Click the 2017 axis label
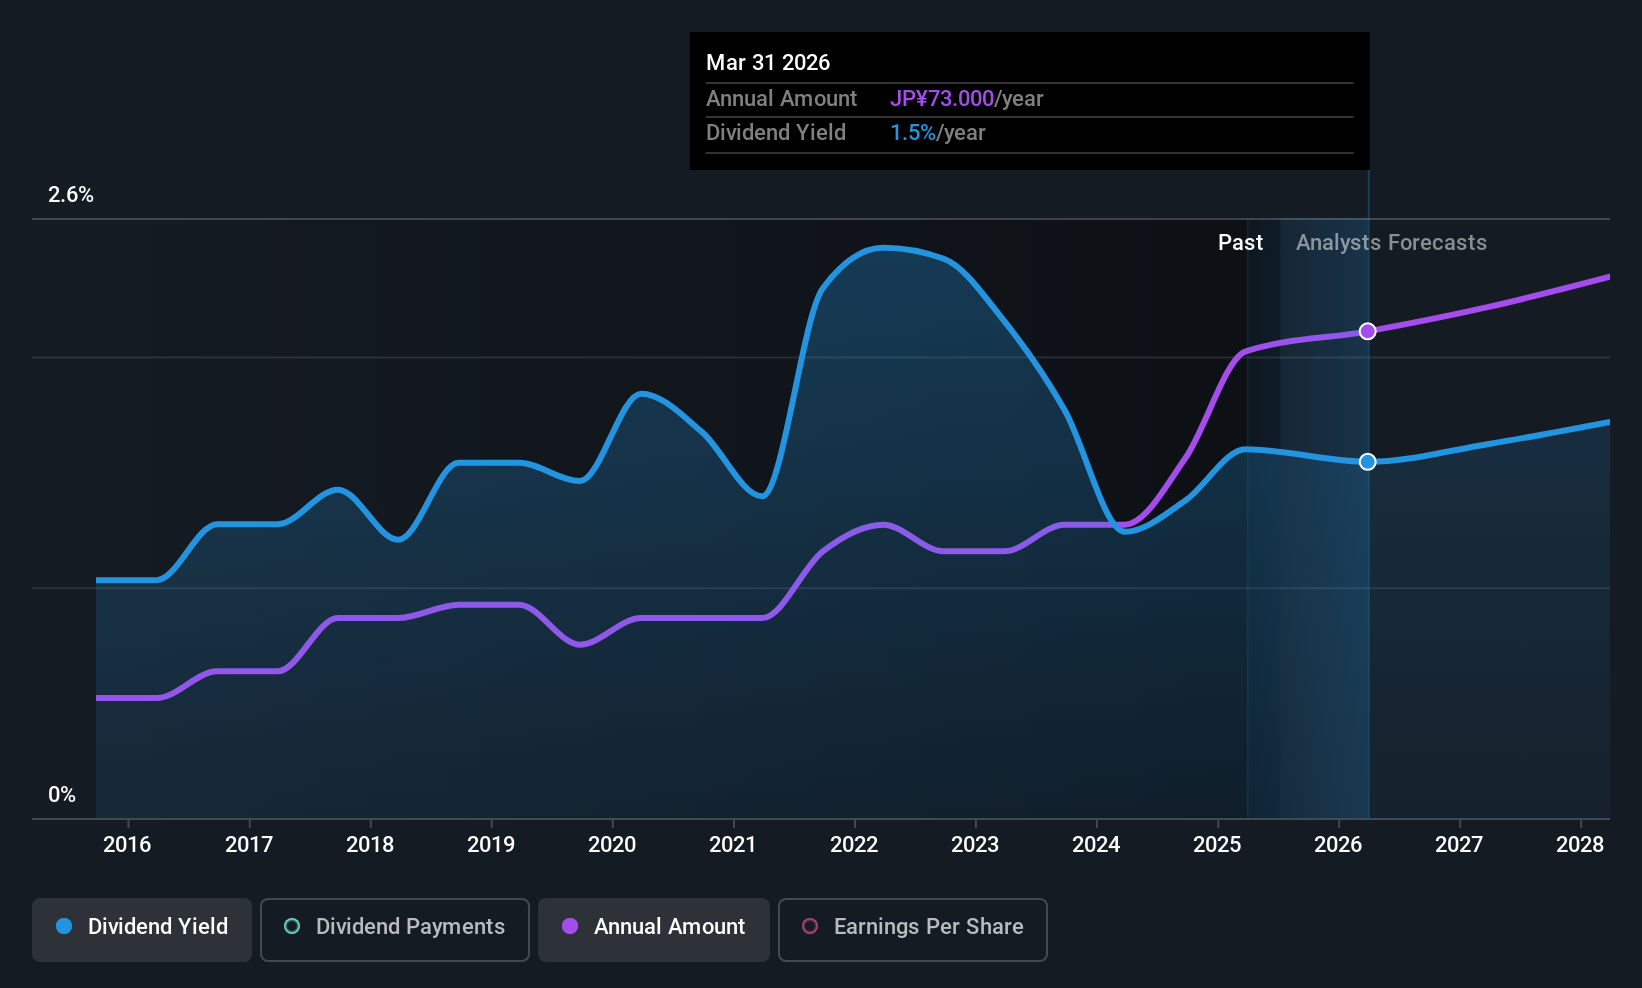1642x988 pixels. click(x=249, y=844)
